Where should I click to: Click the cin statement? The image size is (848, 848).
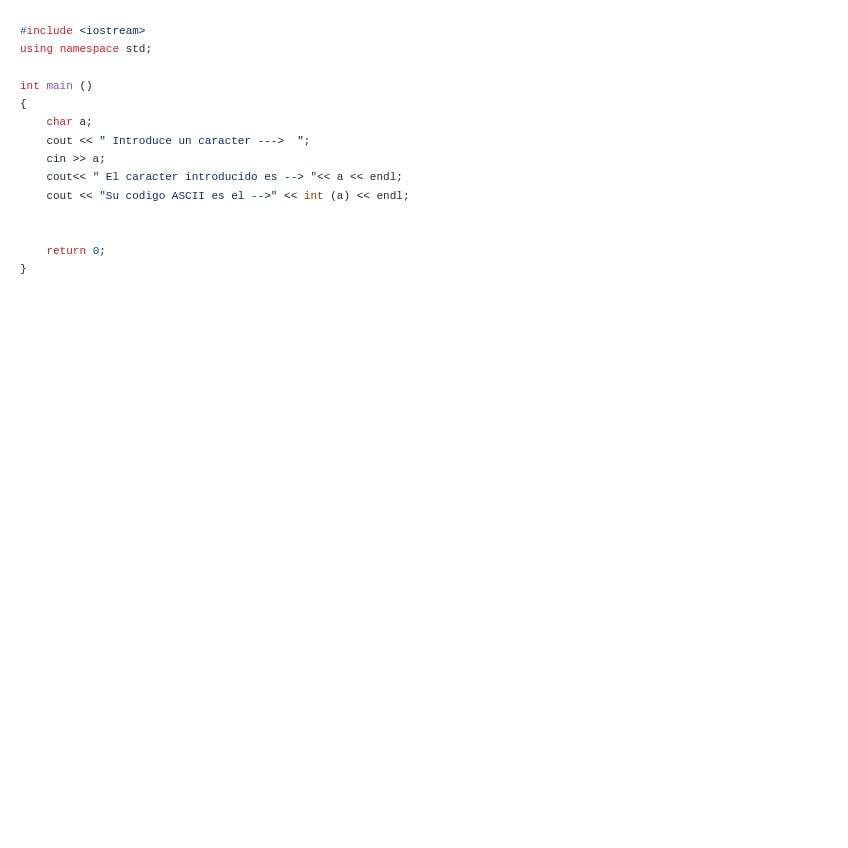click(76, 158)
